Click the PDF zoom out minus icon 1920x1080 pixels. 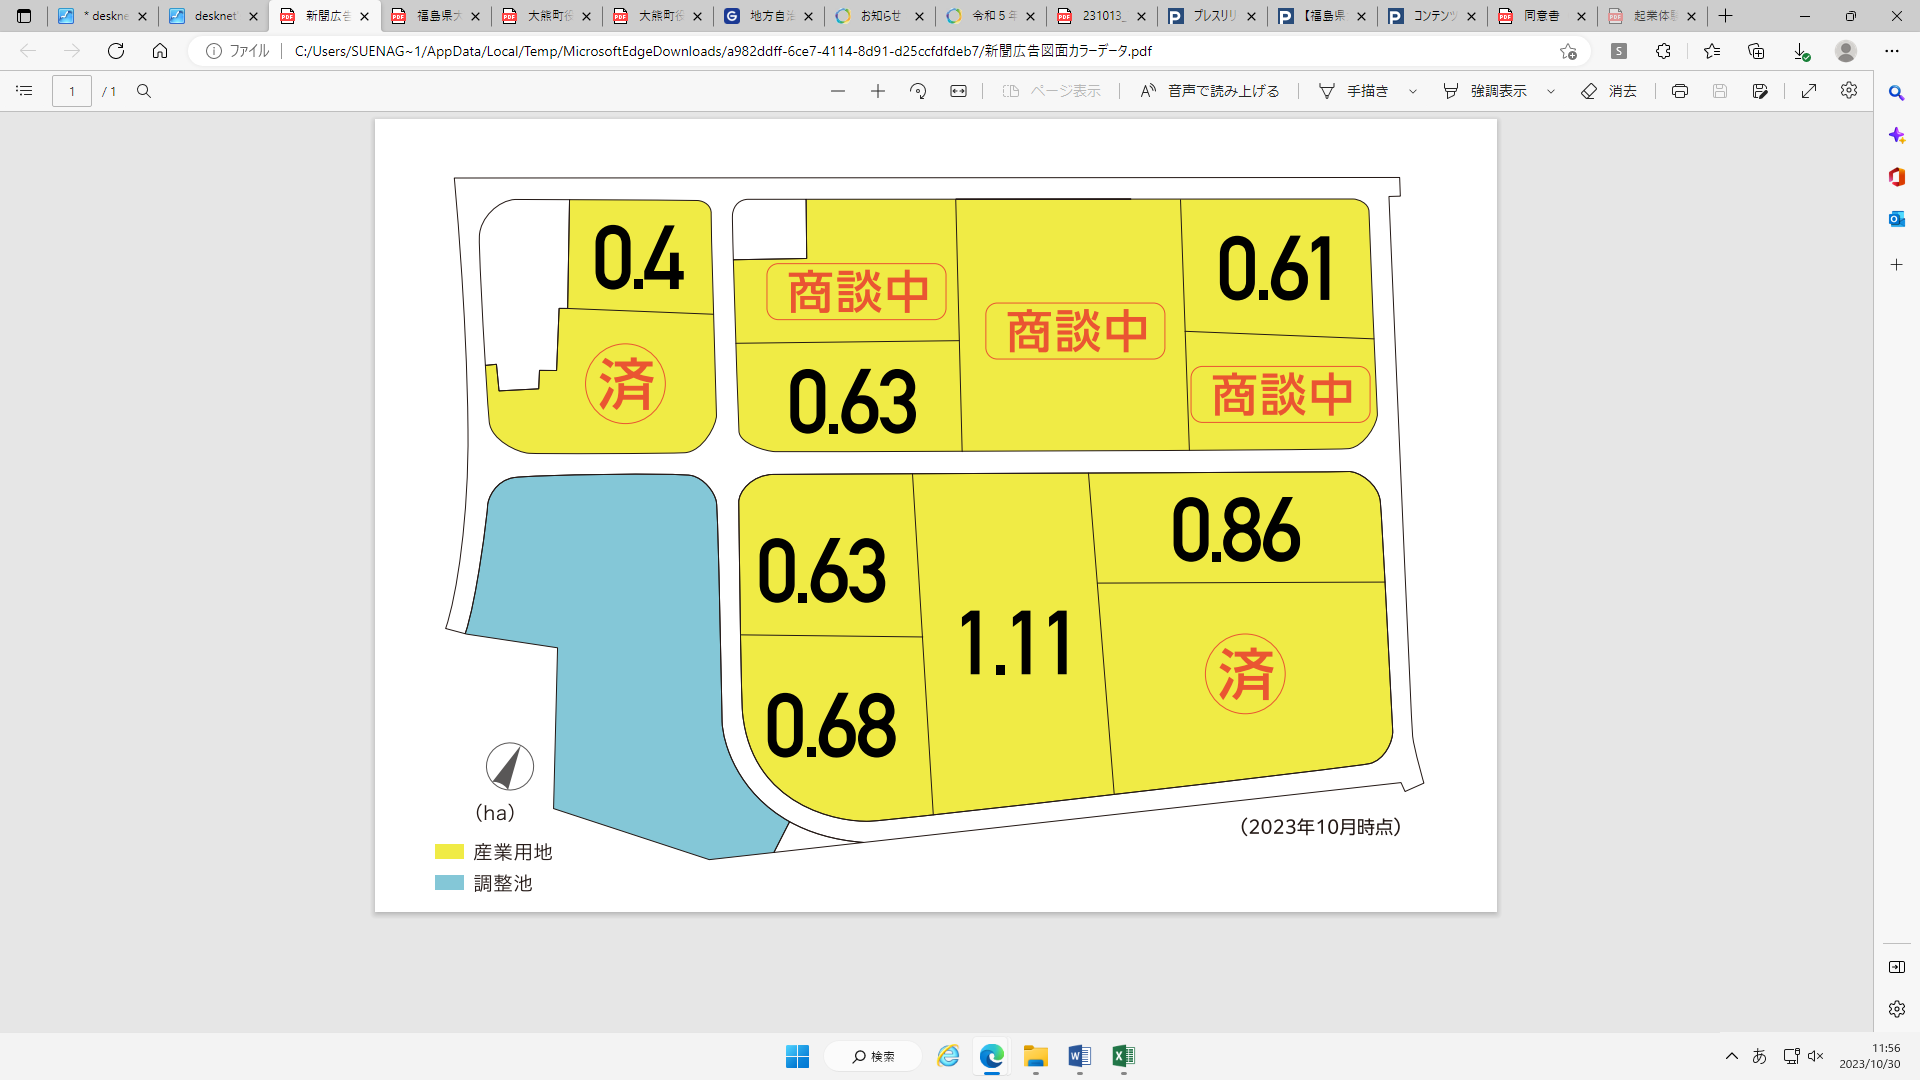click(838, 91)
